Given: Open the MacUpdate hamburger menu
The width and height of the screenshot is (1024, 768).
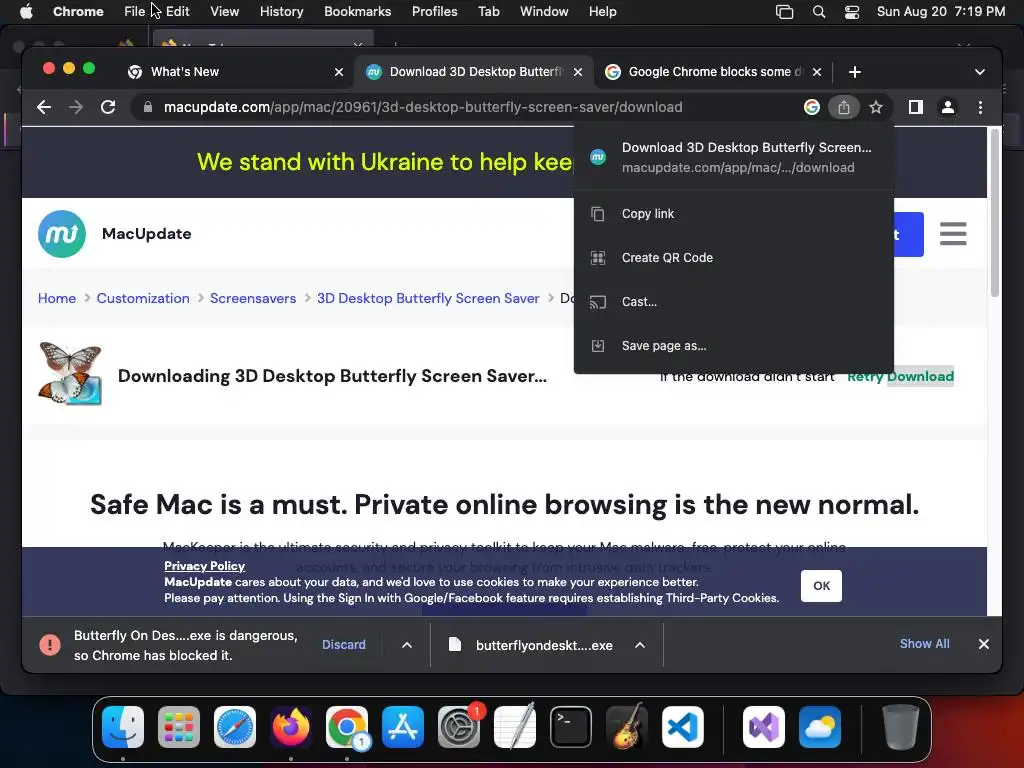Looking at the screenshot, I should tap(953, 234).
